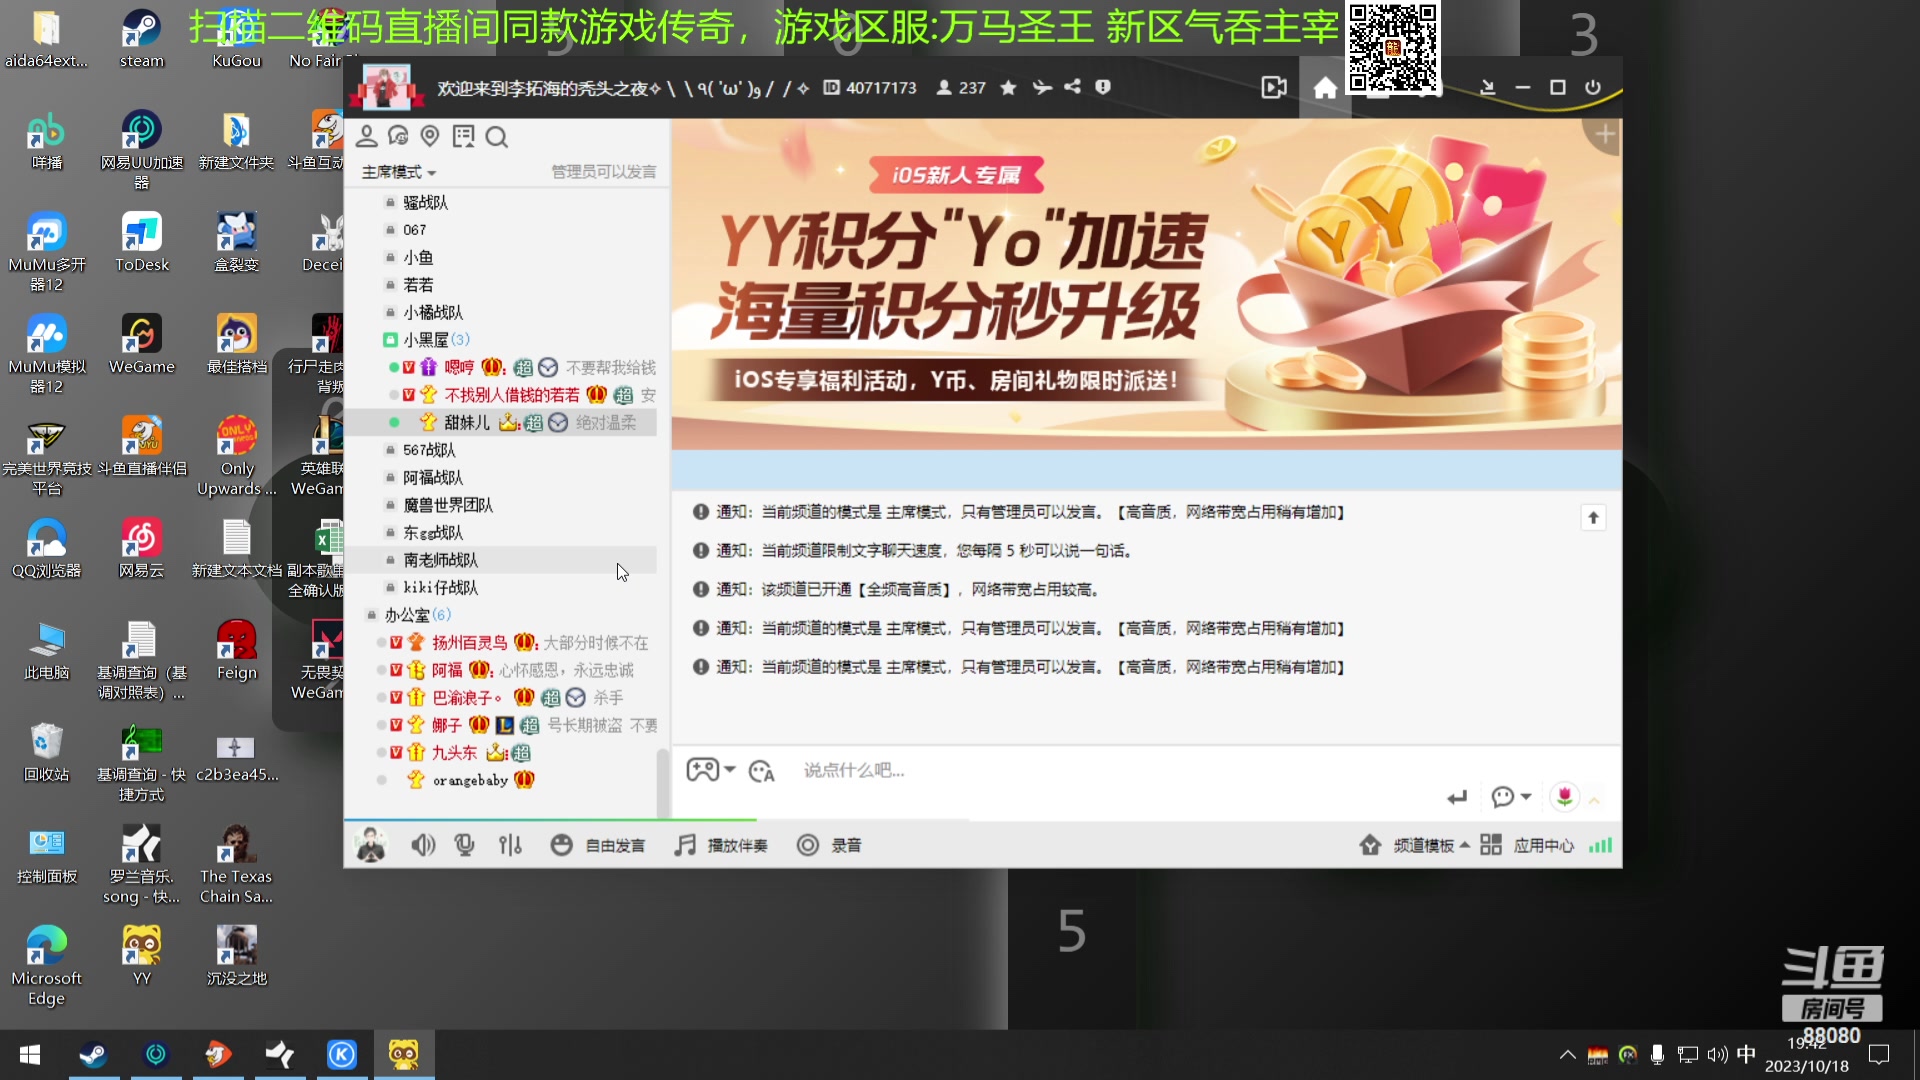Open the game controller panel near chat box
Viewport: 1920px width, 1080px height.
click(x=705, y=769)
